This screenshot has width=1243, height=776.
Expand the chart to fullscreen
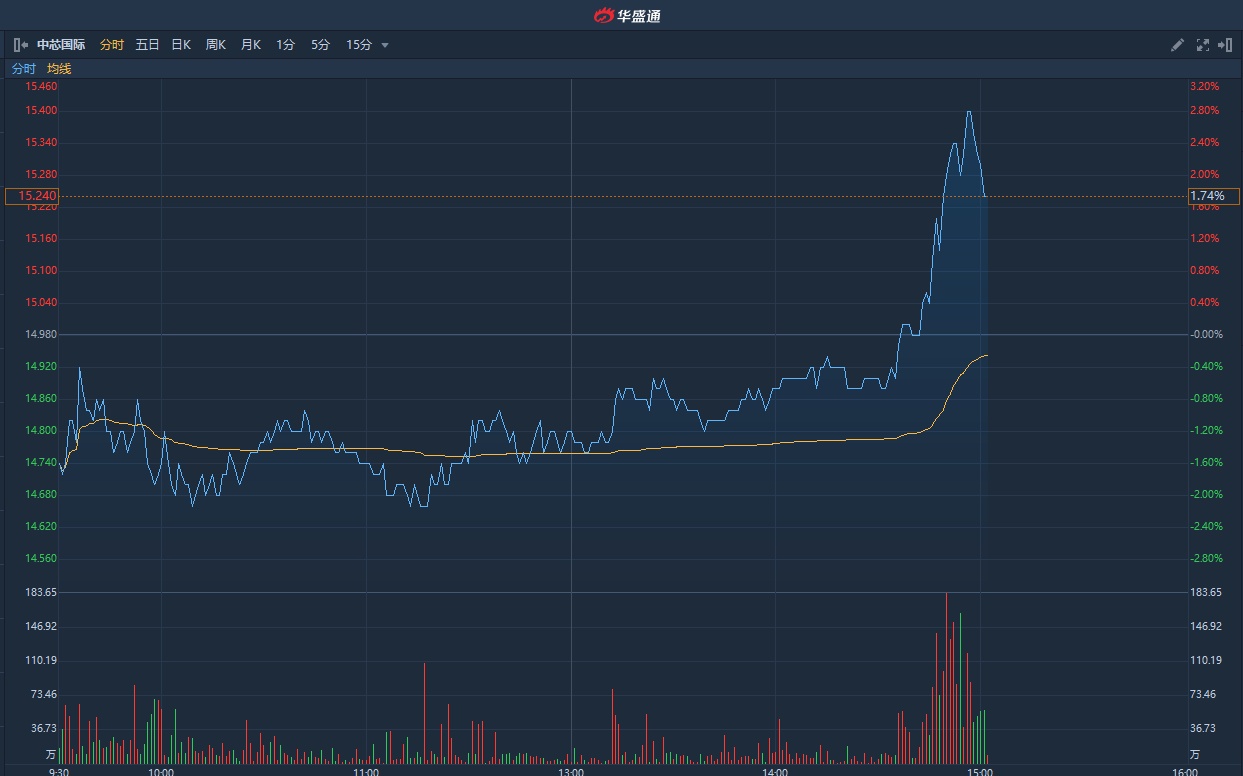(1203, 45)
